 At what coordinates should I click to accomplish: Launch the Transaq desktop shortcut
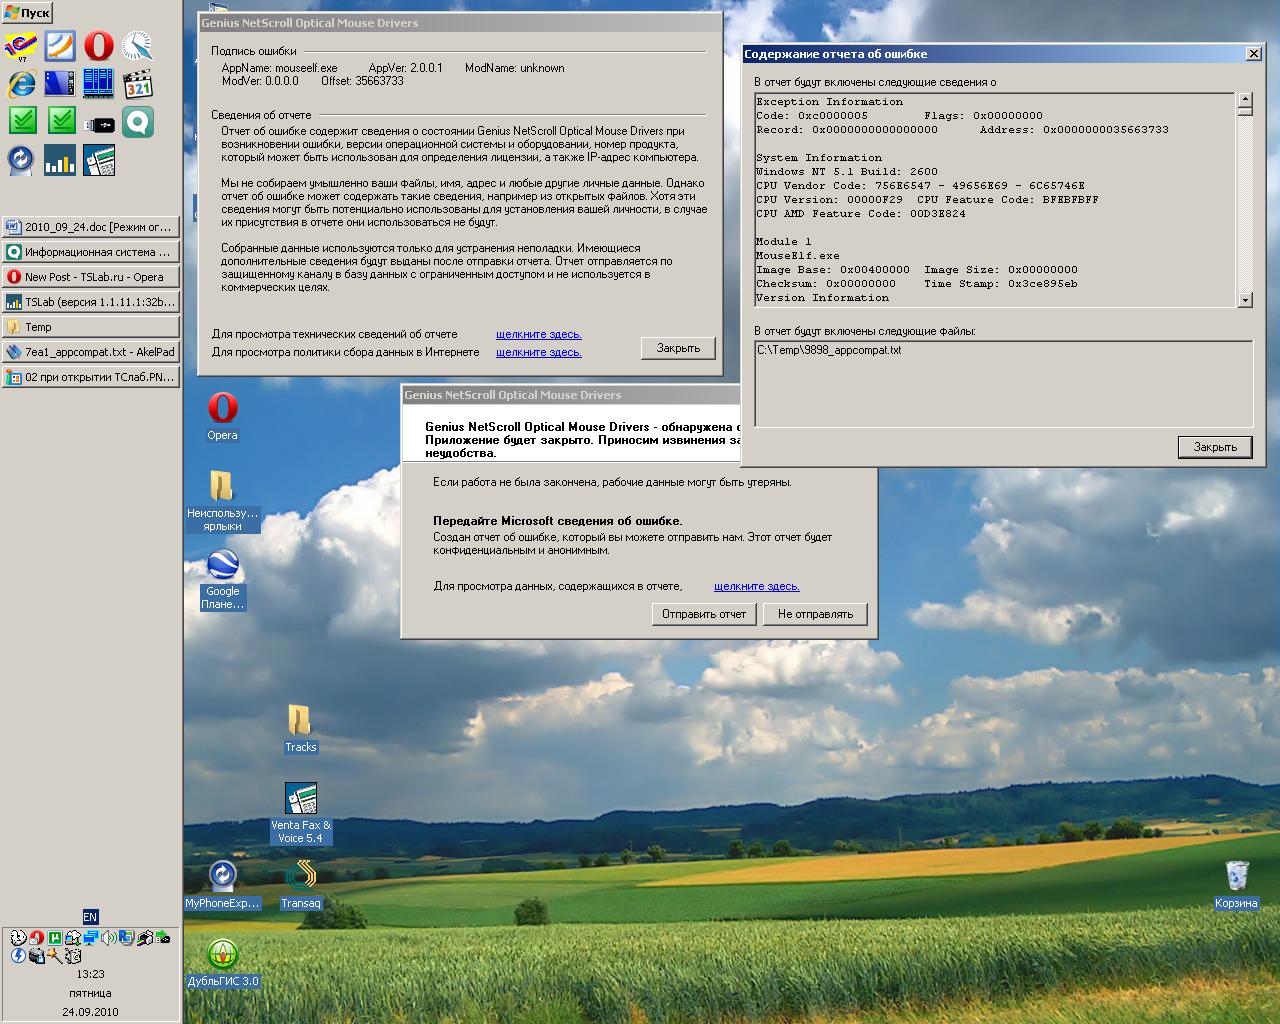[x=300, y=885]
